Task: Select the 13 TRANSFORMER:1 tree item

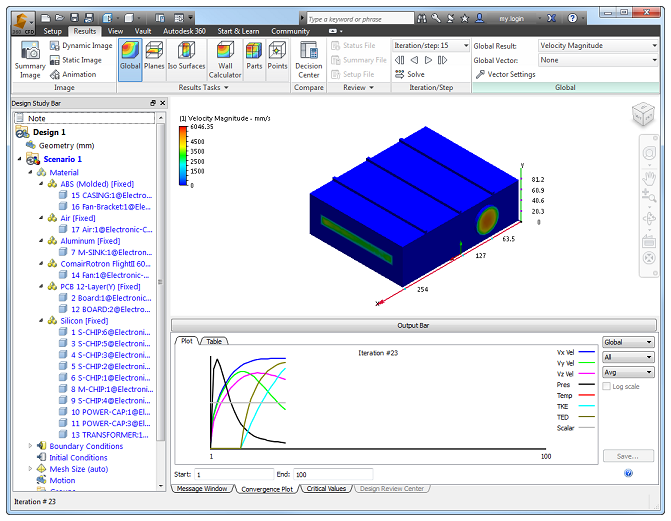Action: point(104,435)
